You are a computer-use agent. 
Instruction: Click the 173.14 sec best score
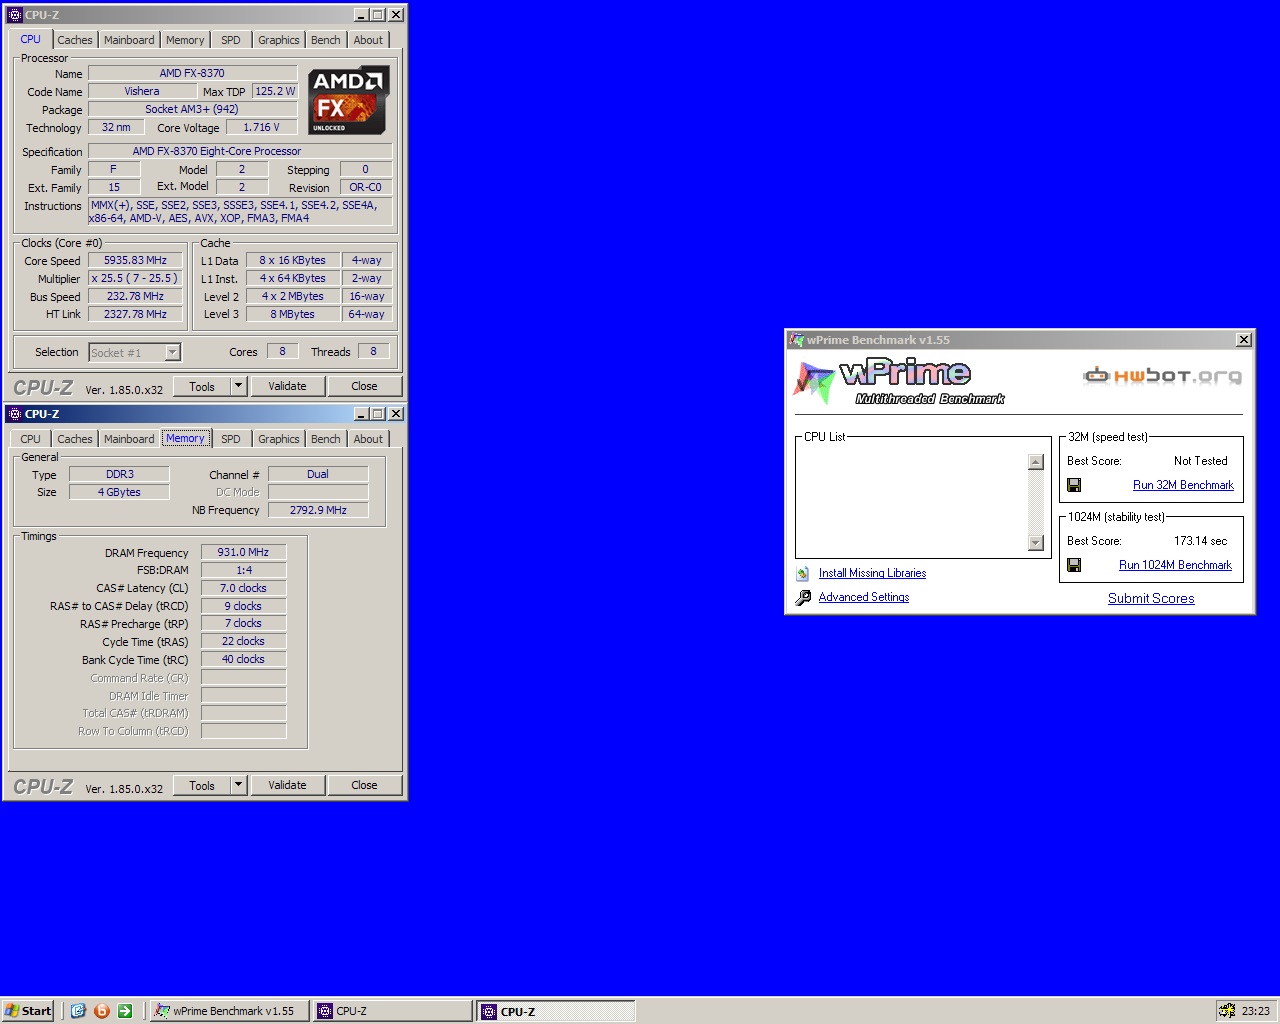pyautogui.click(x=1200, y=541)
